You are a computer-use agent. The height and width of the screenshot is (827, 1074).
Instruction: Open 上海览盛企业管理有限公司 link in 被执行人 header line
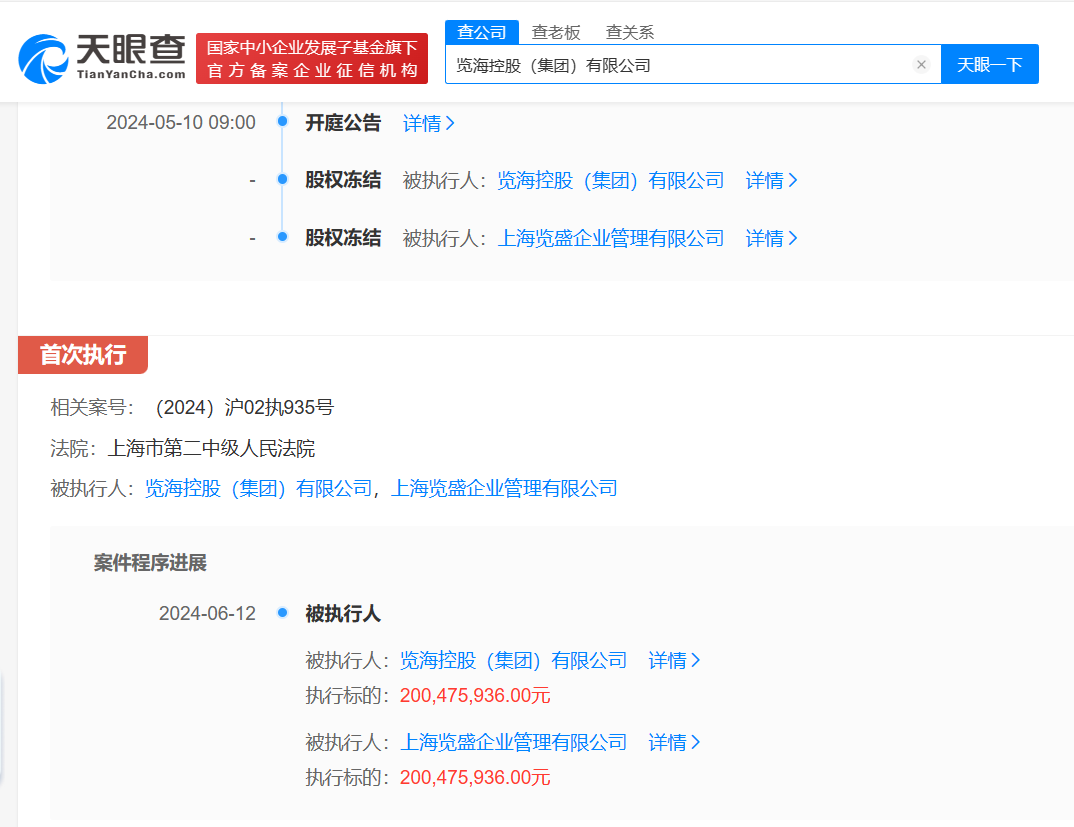[x=504, y=489]
